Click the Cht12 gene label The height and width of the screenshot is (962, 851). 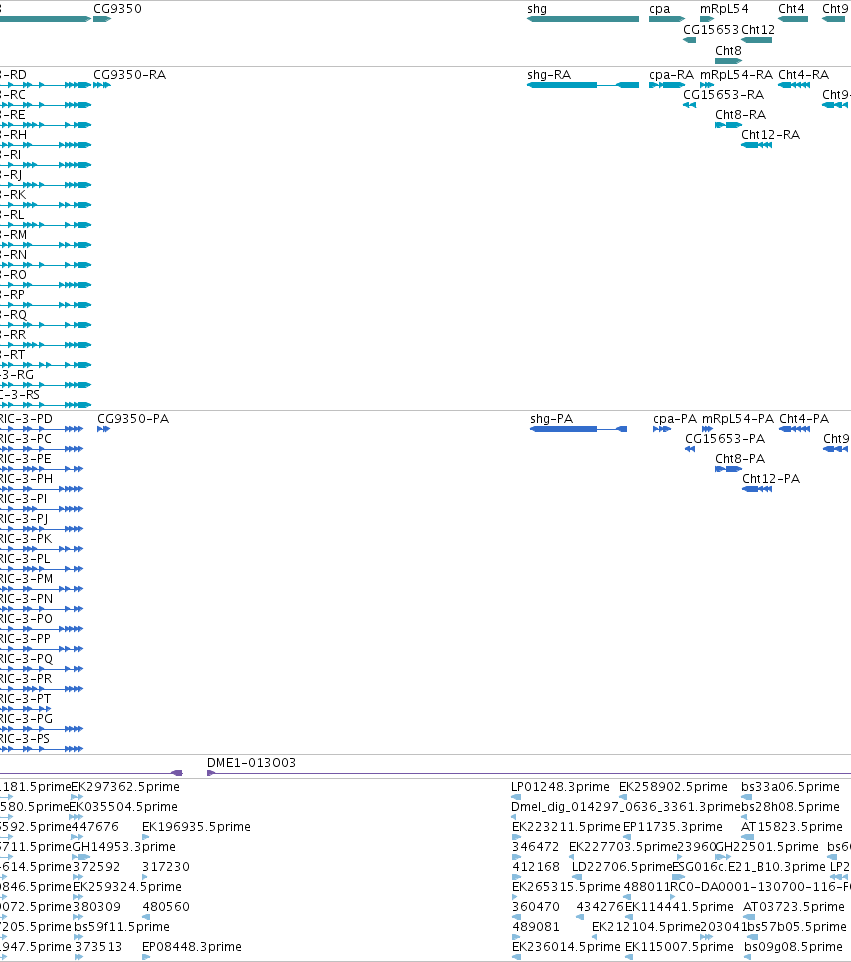click(758, 29)
